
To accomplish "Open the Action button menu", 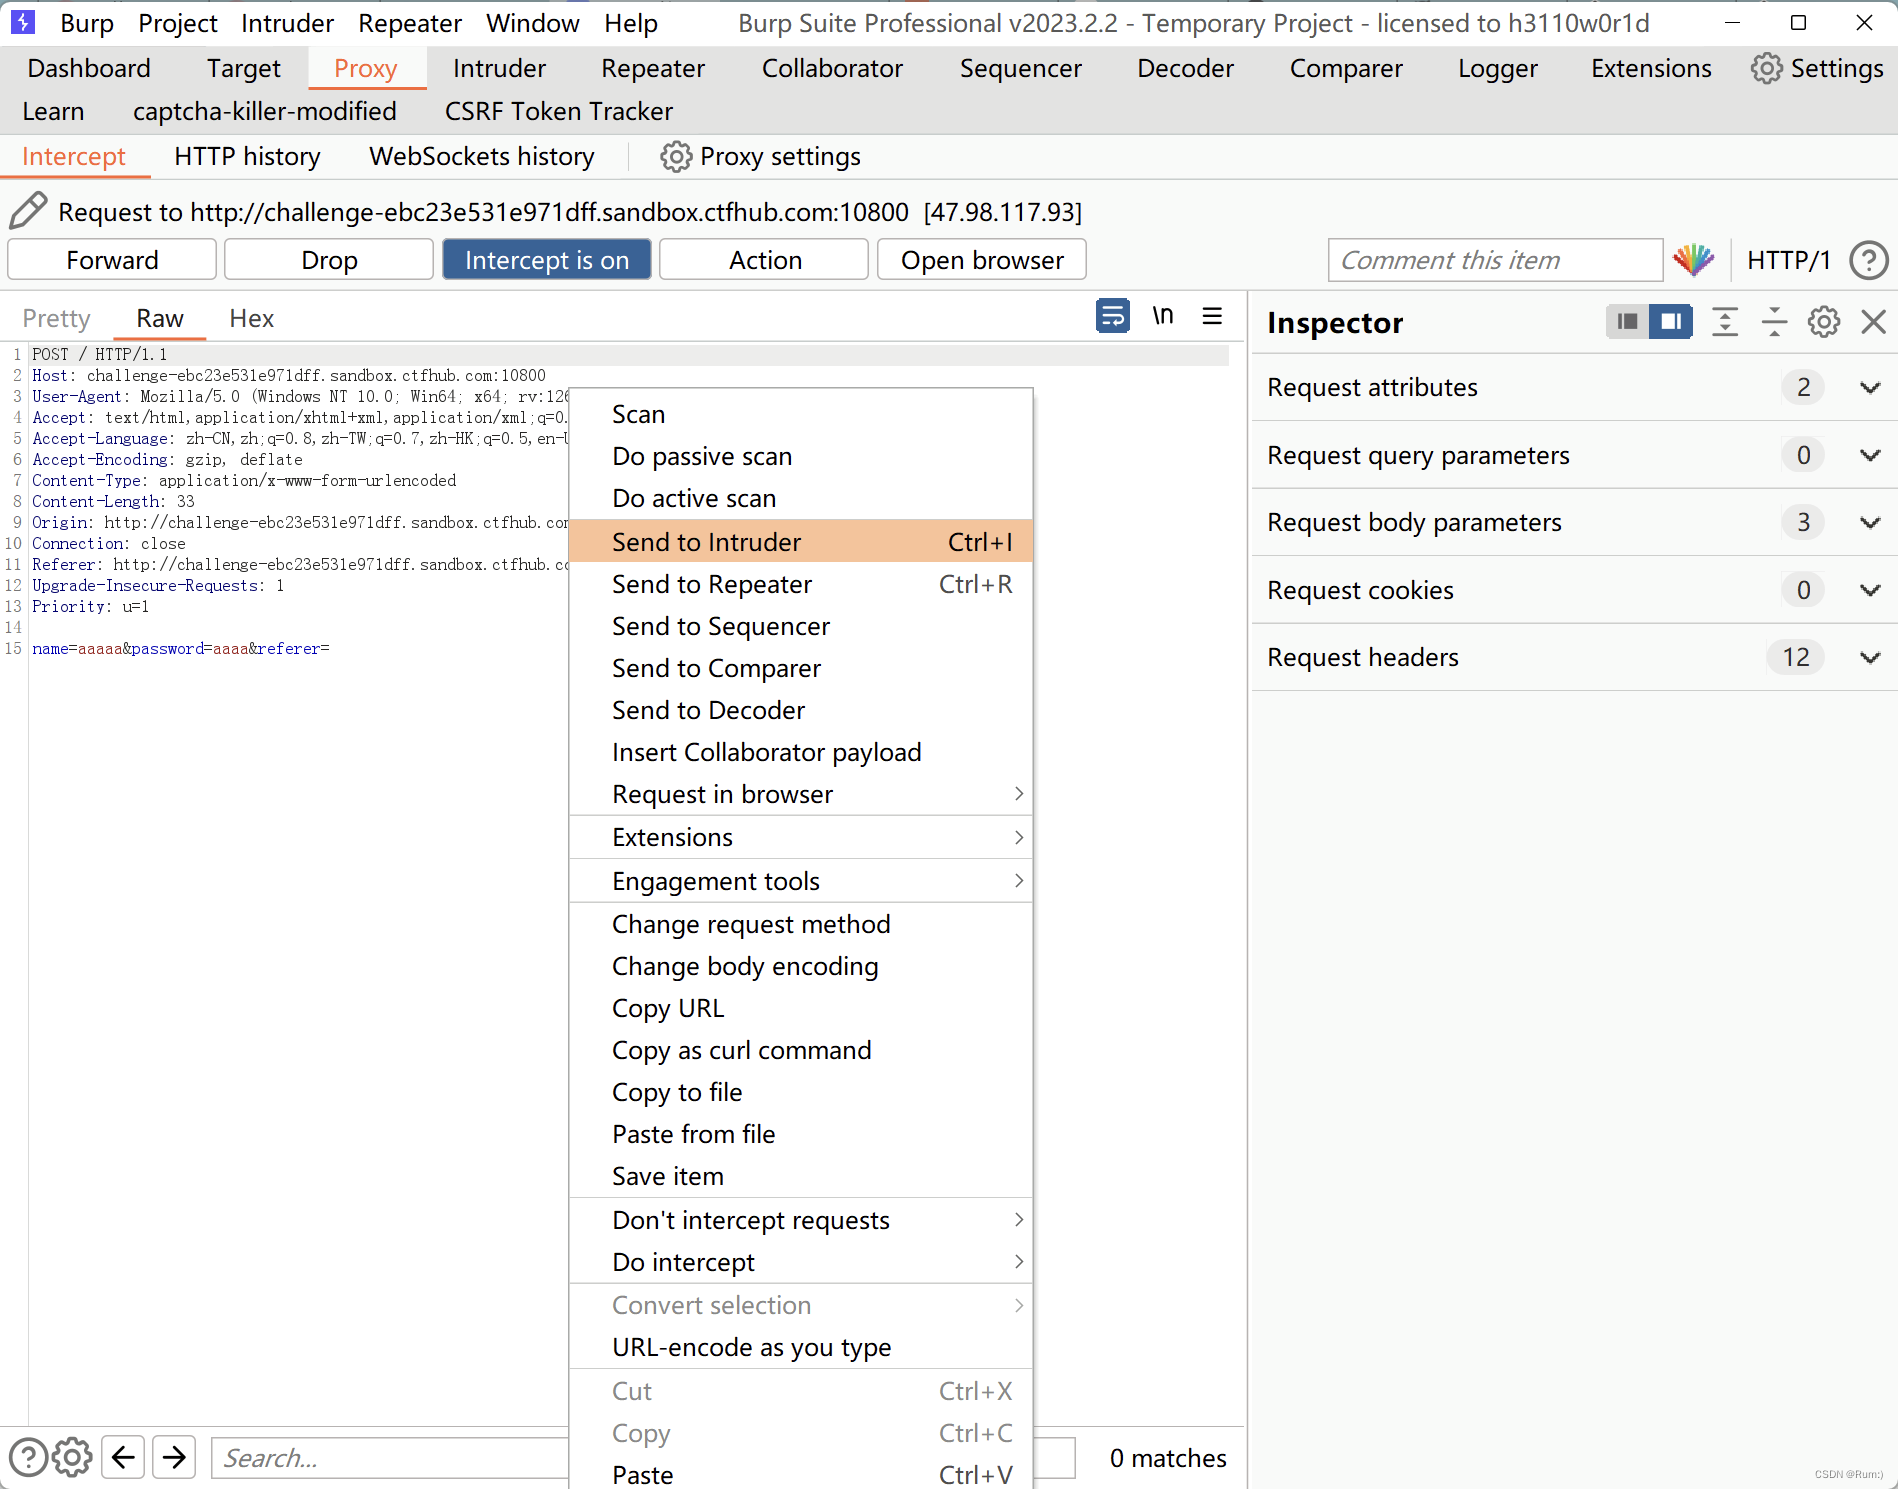I will tap(765, 260).
